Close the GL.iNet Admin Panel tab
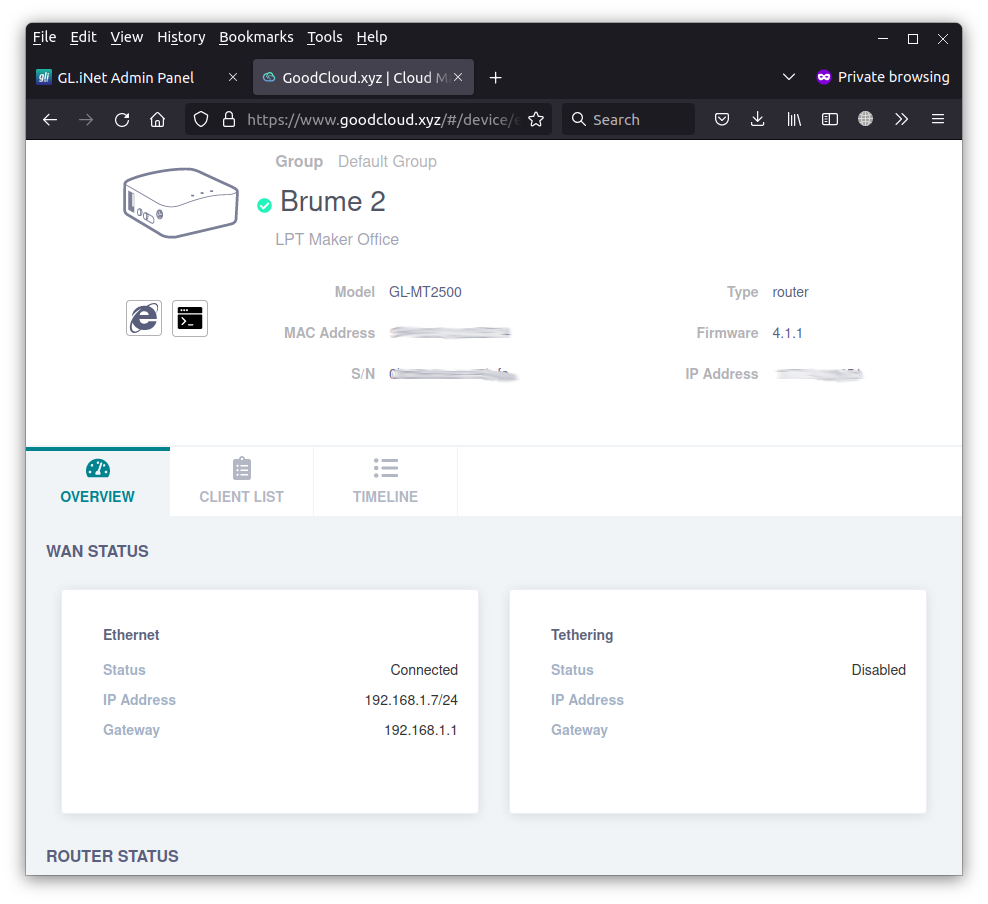This screenshot has height=904, width=988. coord(233,77)
